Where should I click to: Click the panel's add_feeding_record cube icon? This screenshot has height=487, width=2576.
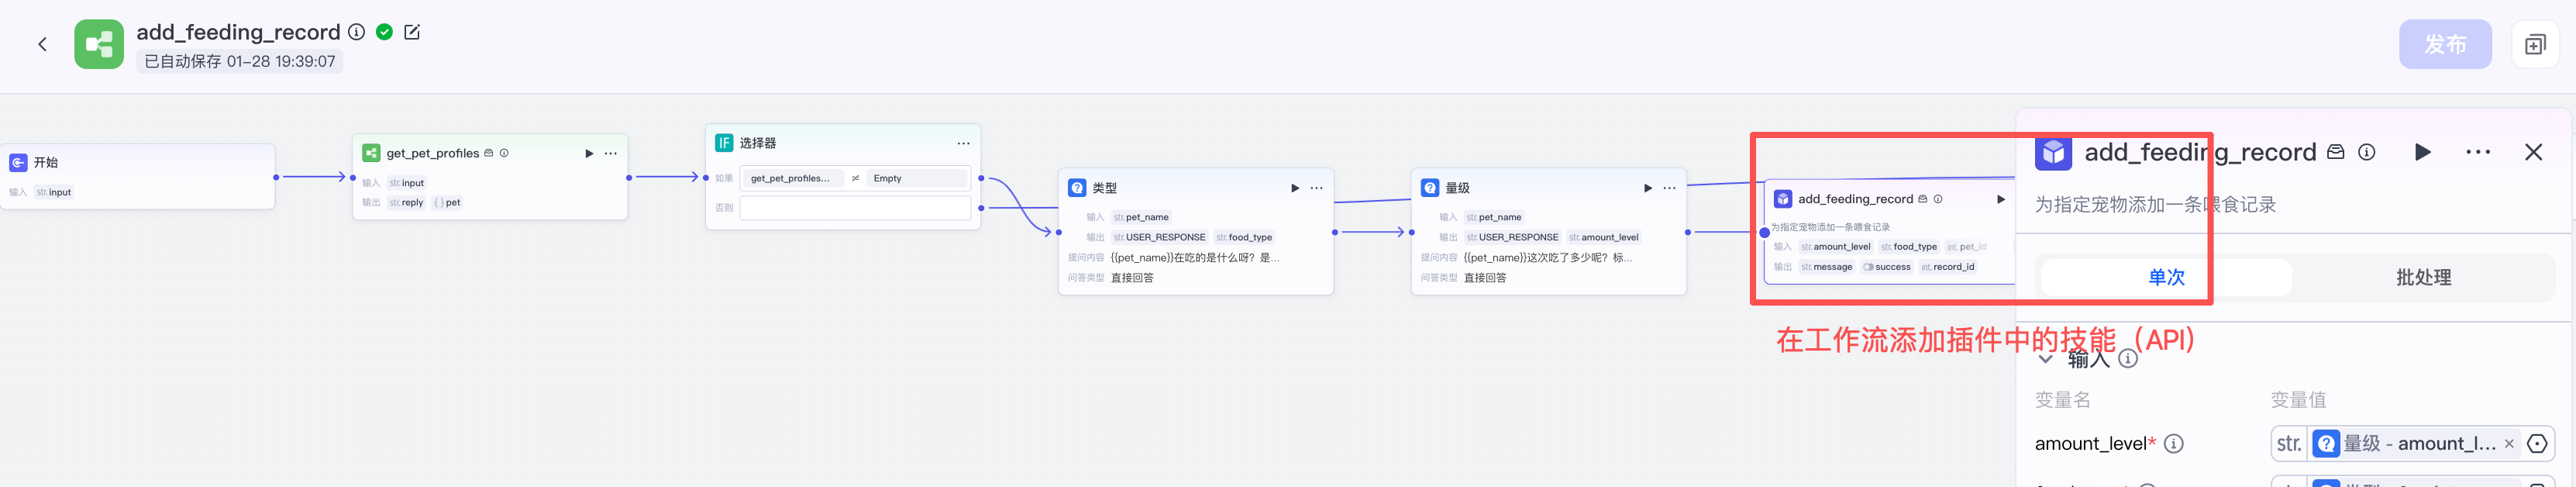2053,152
